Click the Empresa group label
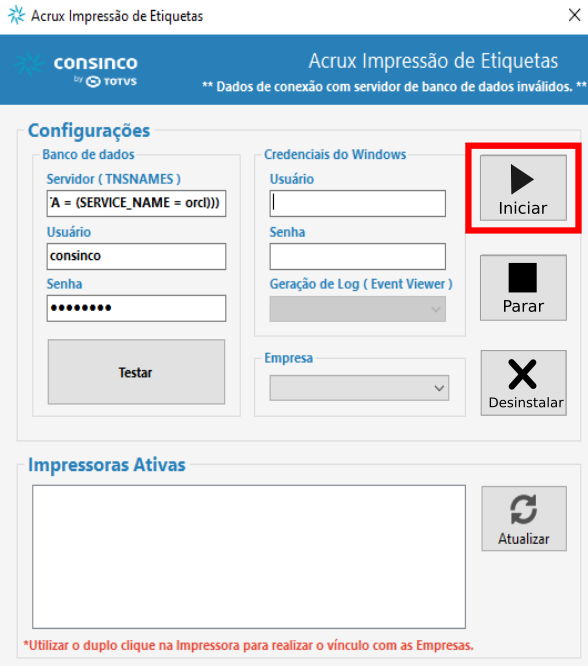The height and width of the screenshot is (666, 588). (x=288, y=358)
